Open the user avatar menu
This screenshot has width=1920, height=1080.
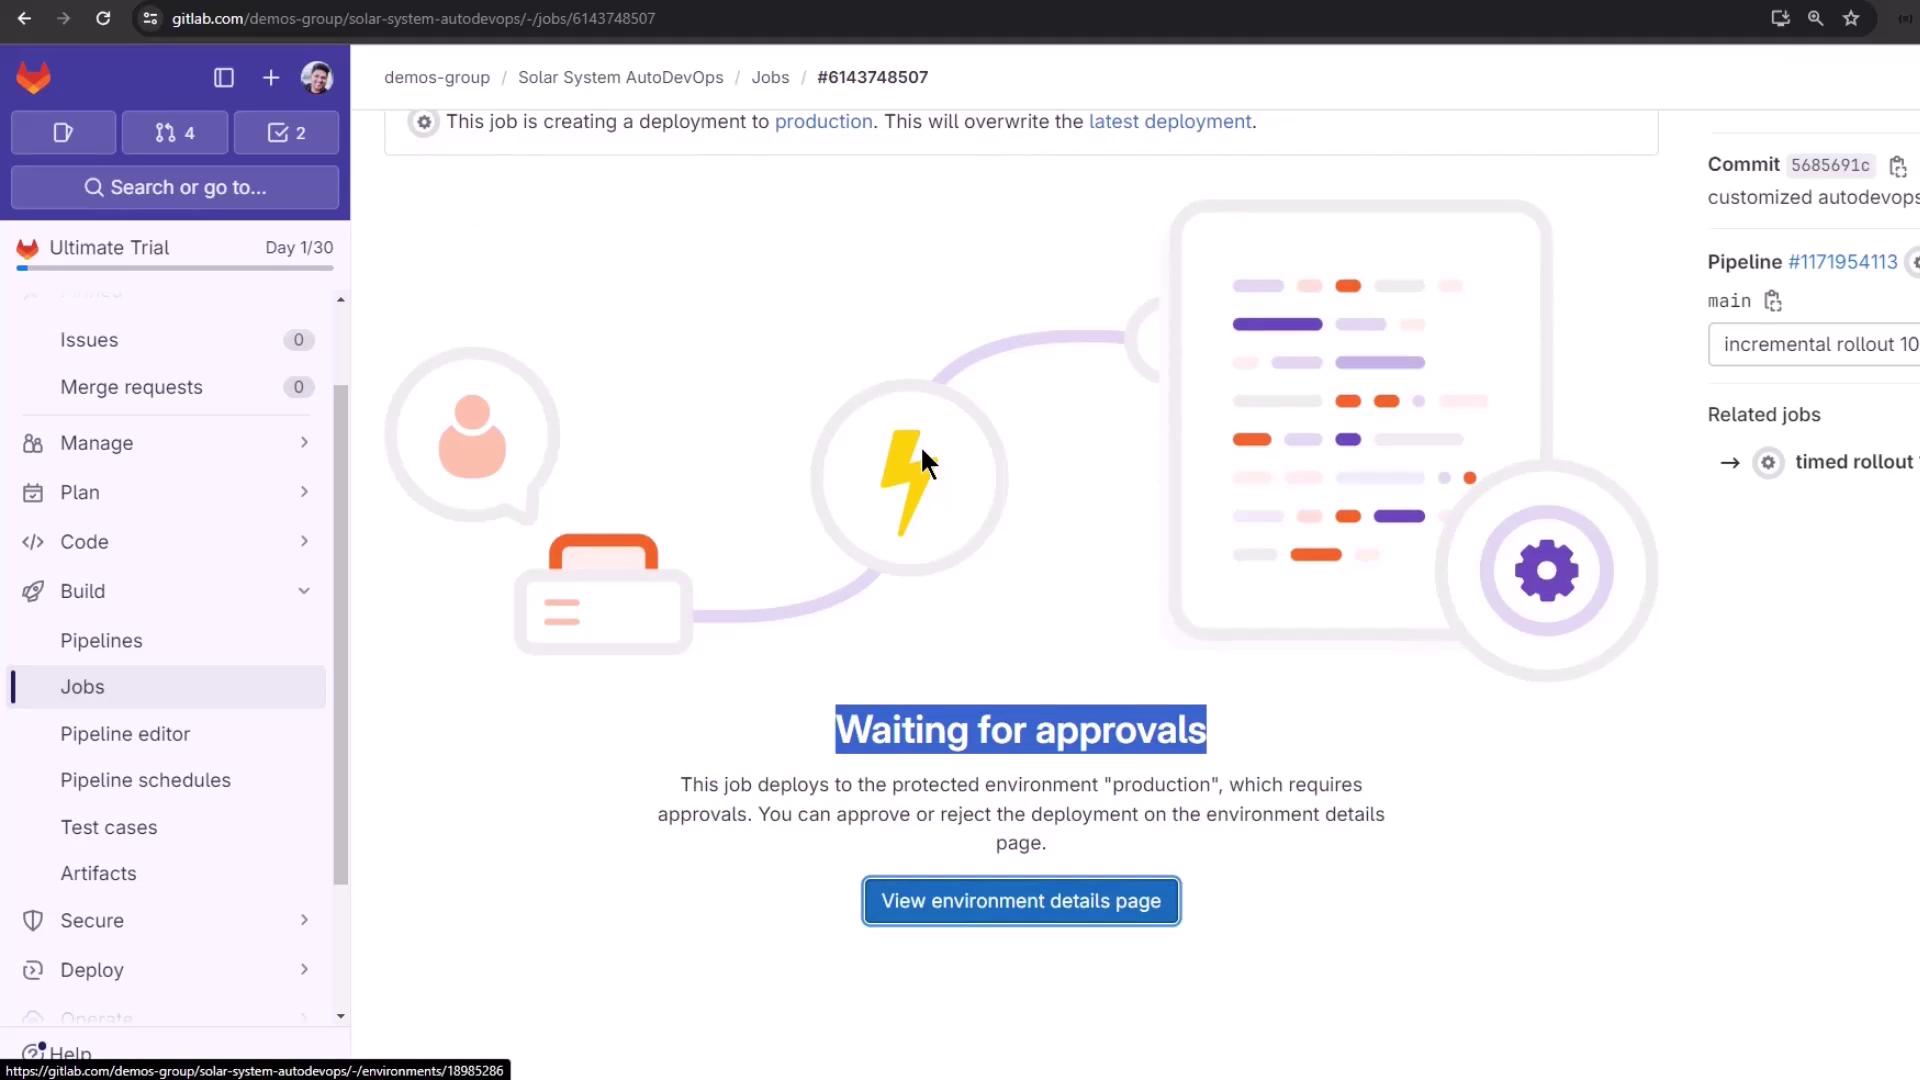(317, 77)
